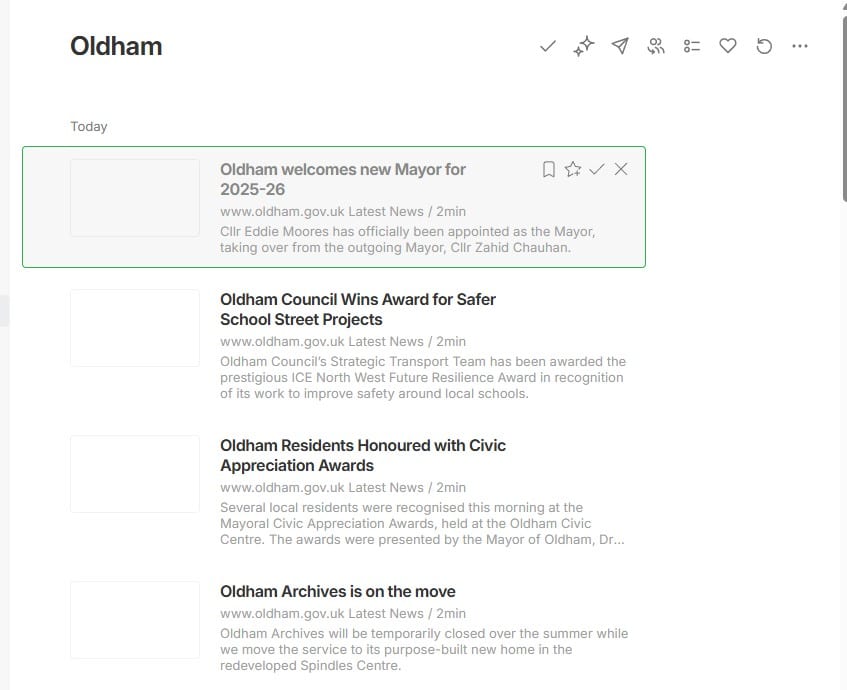
Task: Click thumbnail of Oldham Archives article
Action: (135, 620)
